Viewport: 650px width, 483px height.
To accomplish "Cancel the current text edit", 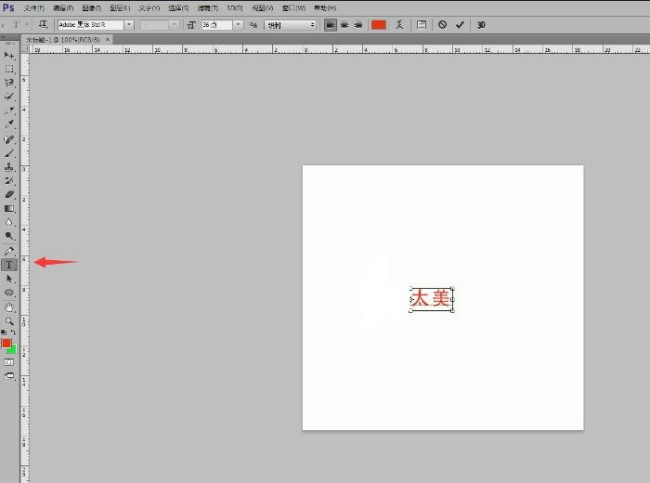I will pos(442,24).
